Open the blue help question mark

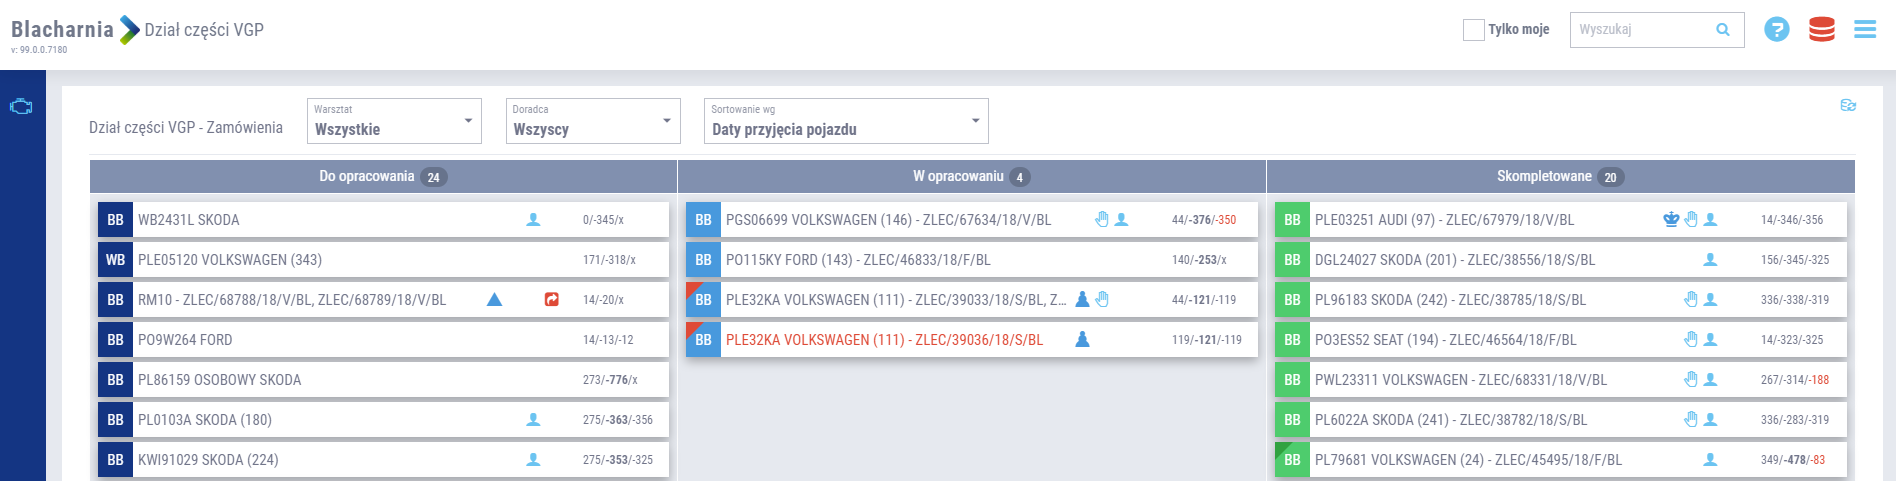point(1776,30)
